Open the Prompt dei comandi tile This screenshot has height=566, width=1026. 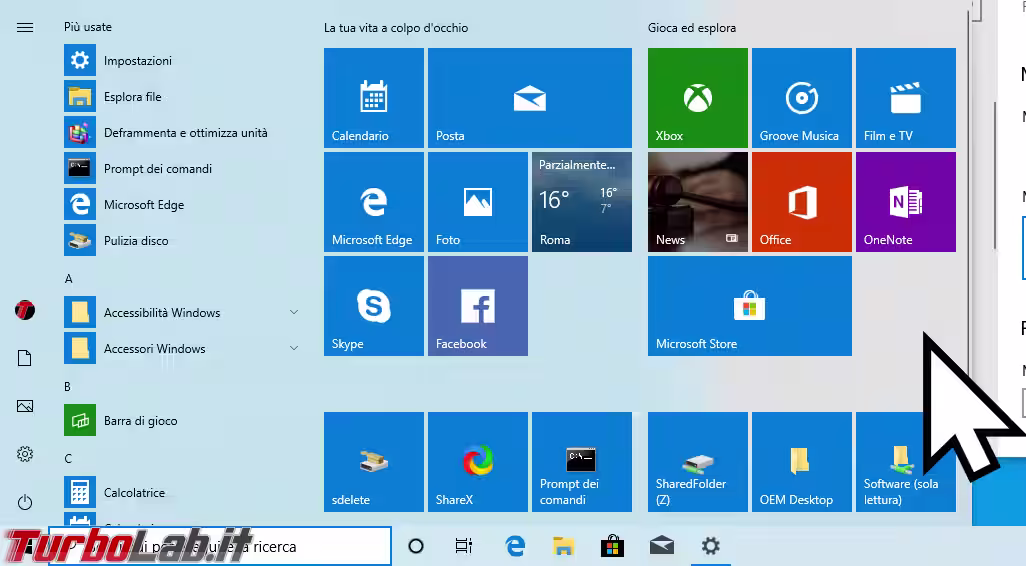(582, 461)
